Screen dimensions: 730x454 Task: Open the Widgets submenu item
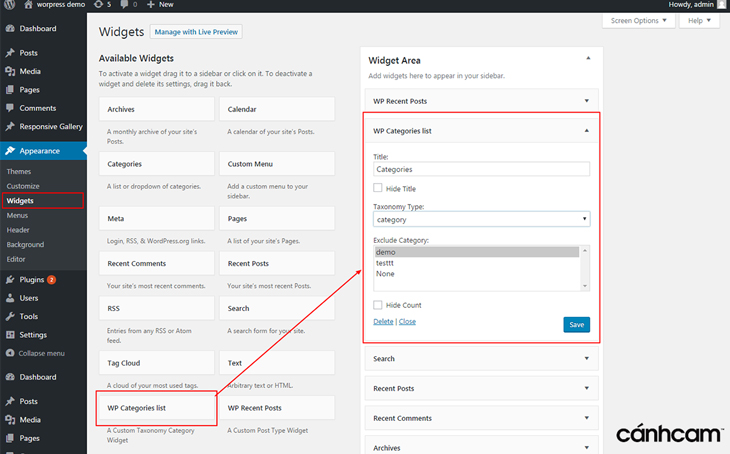pyautogui.click(x=20, y=201)
